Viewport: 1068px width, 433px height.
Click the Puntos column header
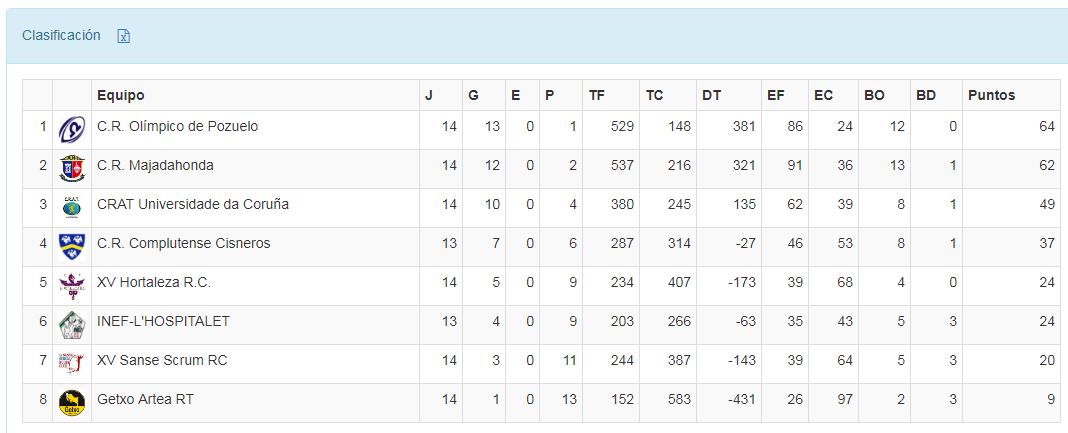pos(991,95)
